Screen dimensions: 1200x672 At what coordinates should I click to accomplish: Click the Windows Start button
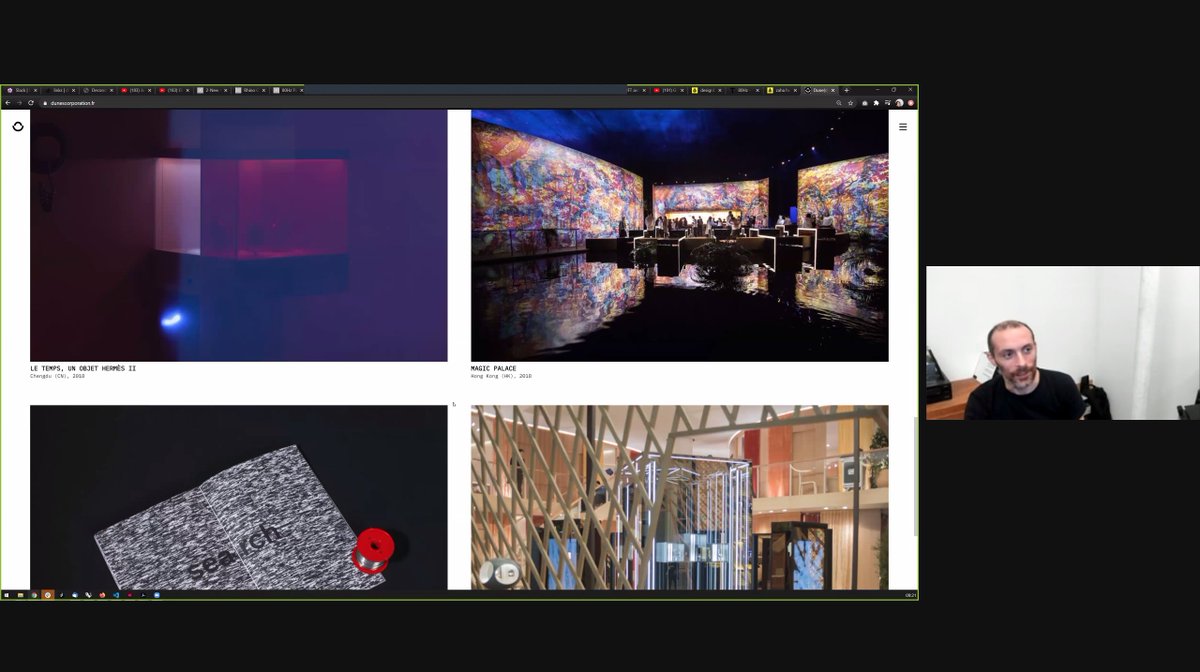pos(7,595)
